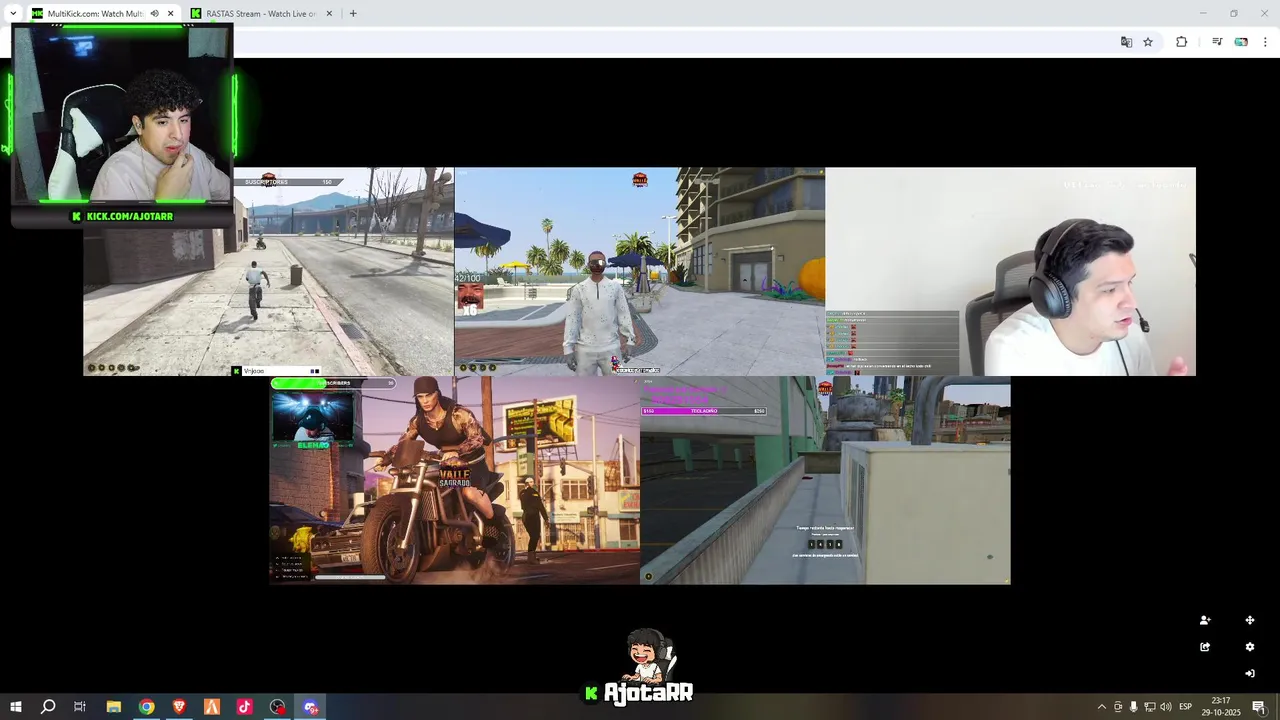Open Windows taskbar search

pyautogui.click(x=48, y=707)
